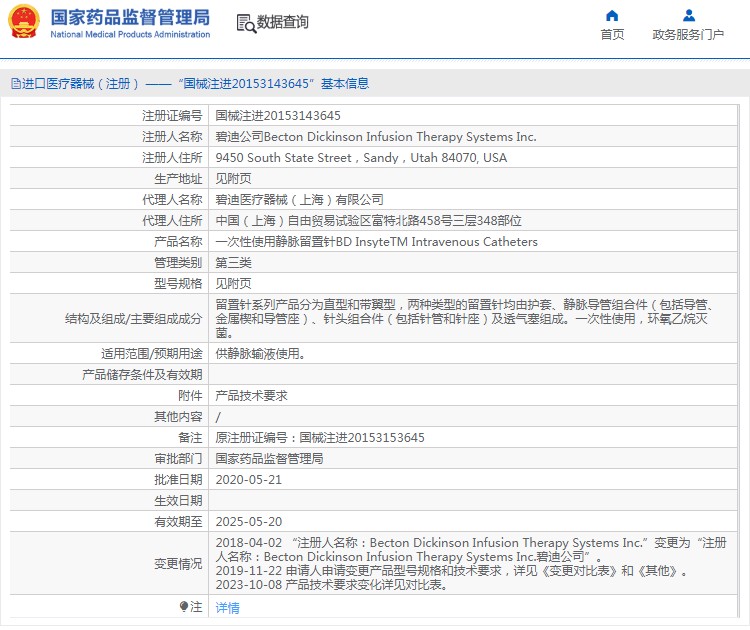Open 政务服务门户 navigation item

click(688, 34)
